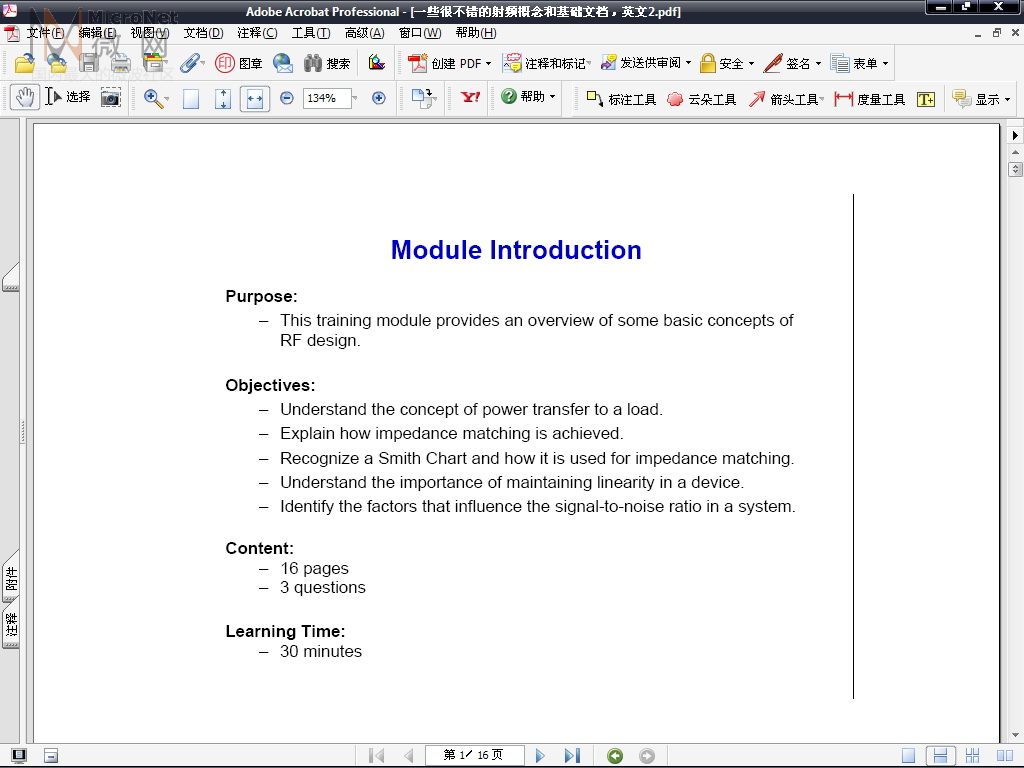Switch to single page layout
This screenshot has width=1024, height=768.
[908, 756]
